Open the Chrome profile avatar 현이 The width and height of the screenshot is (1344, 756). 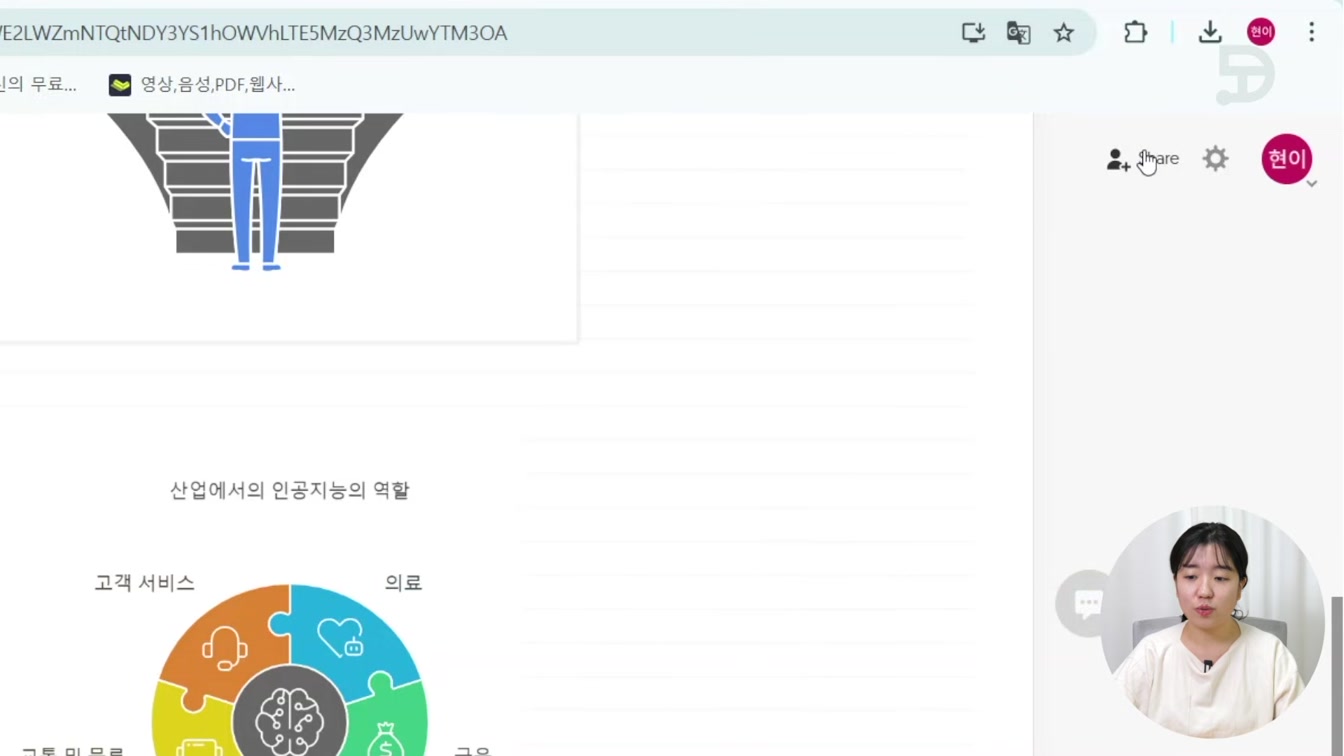click(x=1261, y=32)
